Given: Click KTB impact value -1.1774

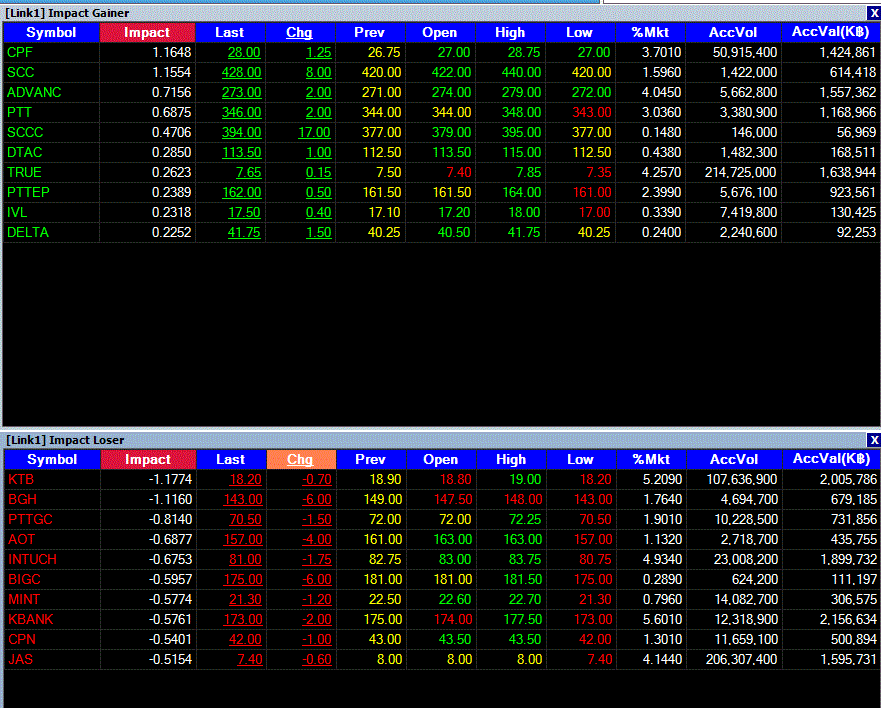Looking at the screenshot, I should coord(170,480).
